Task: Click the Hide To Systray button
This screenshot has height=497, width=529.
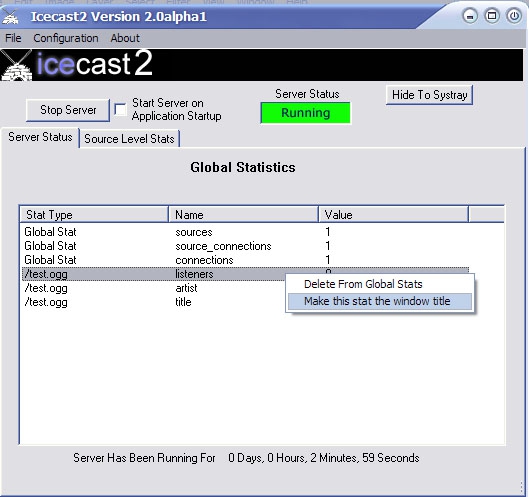Action: click(x=429, y=95)
